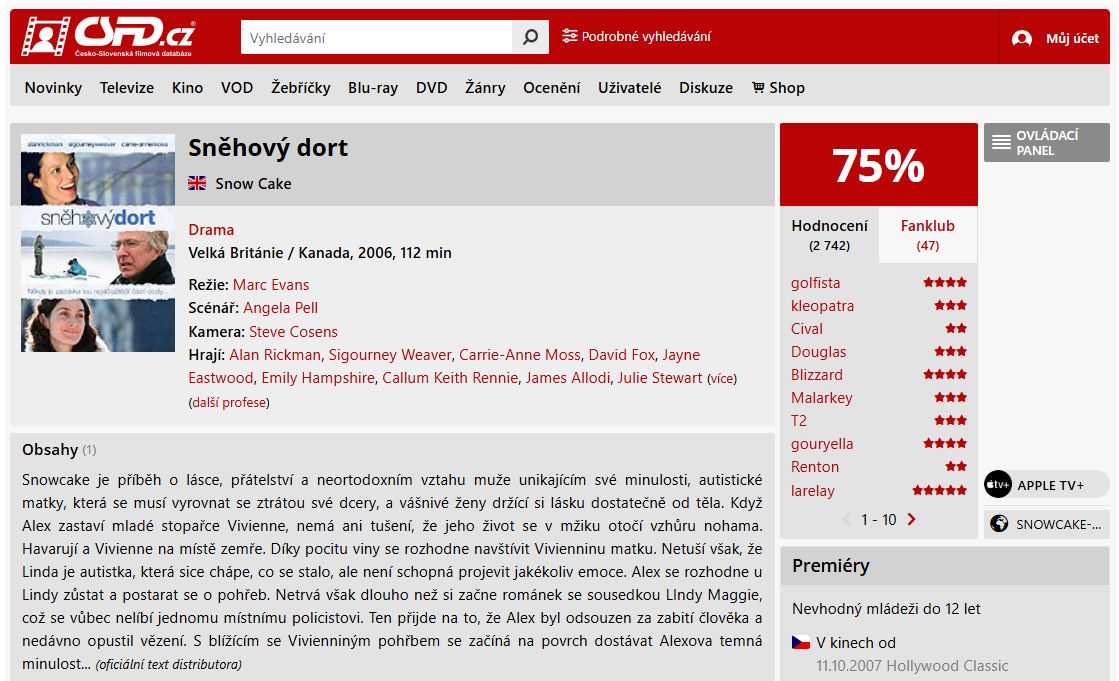Open the Žánry menu item
This screenshot has height=681, width=1119.
(x=485, y=88)
